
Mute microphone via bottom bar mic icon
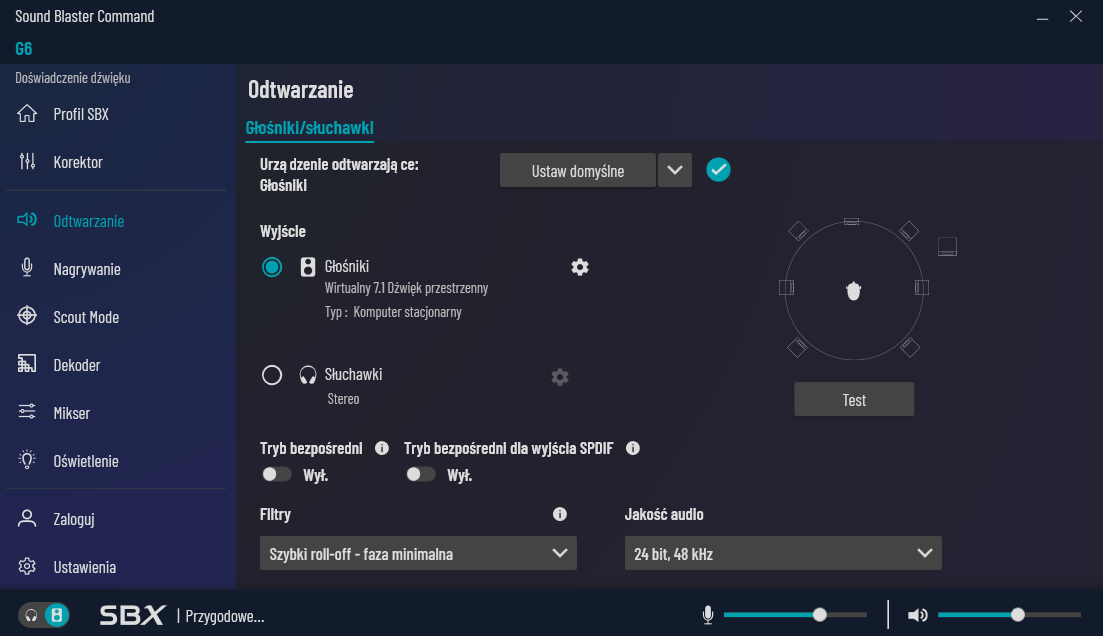point(708,615)
